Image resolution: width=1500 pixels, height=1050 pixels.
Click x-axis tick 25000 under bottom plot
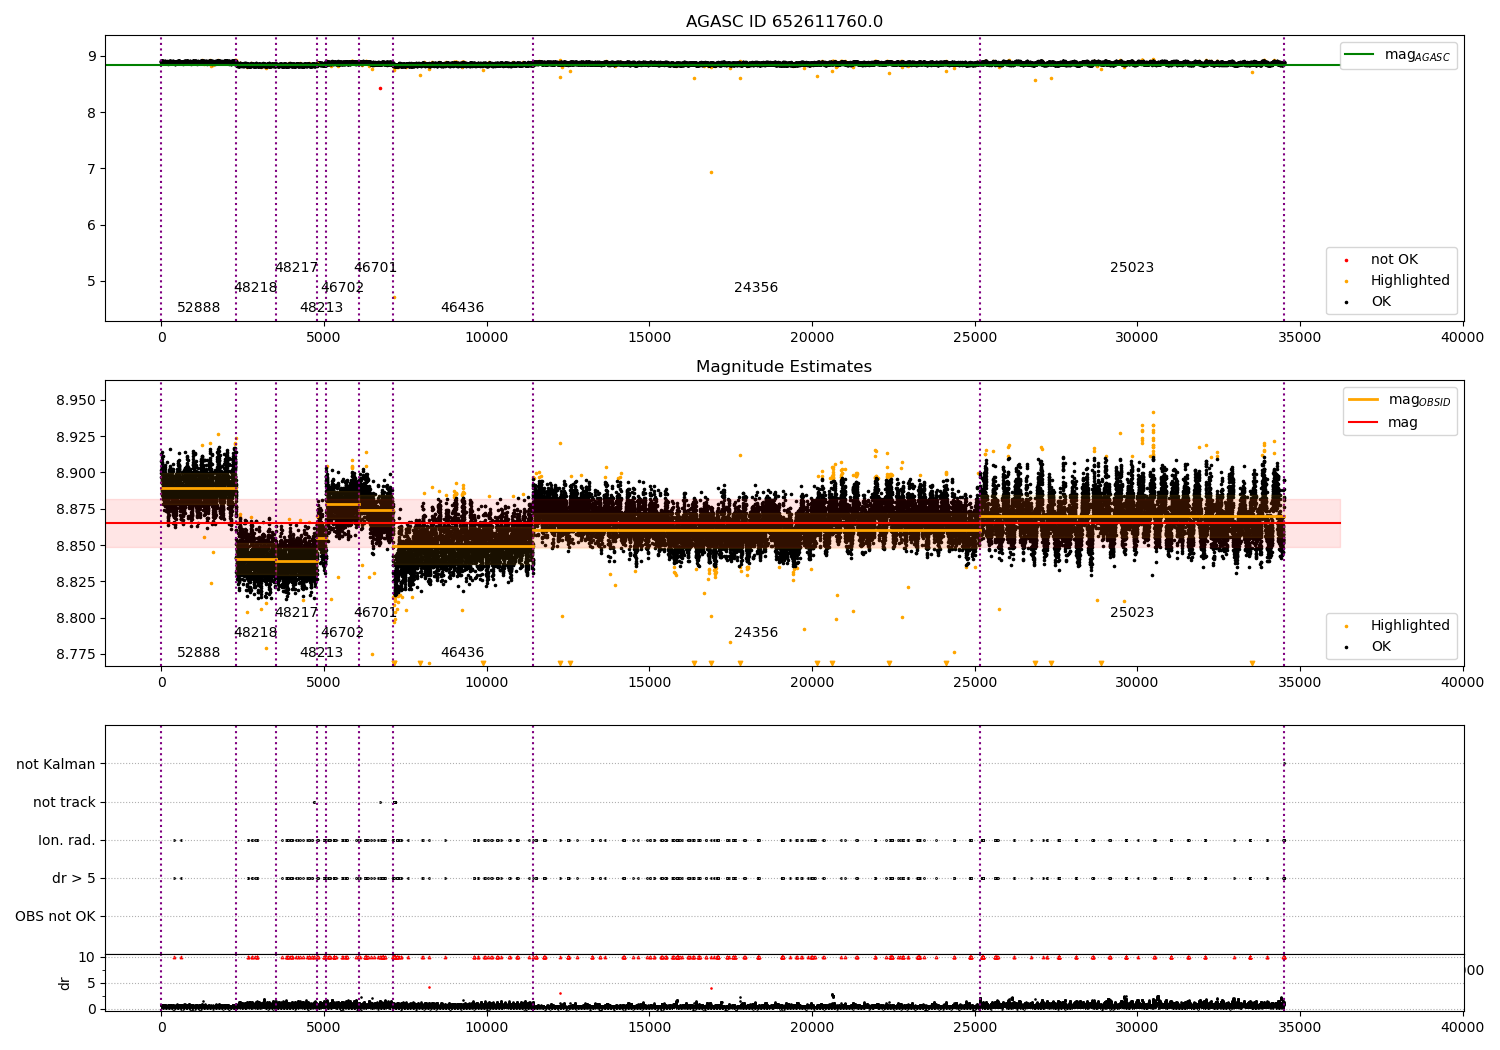tap(975, 1028)
